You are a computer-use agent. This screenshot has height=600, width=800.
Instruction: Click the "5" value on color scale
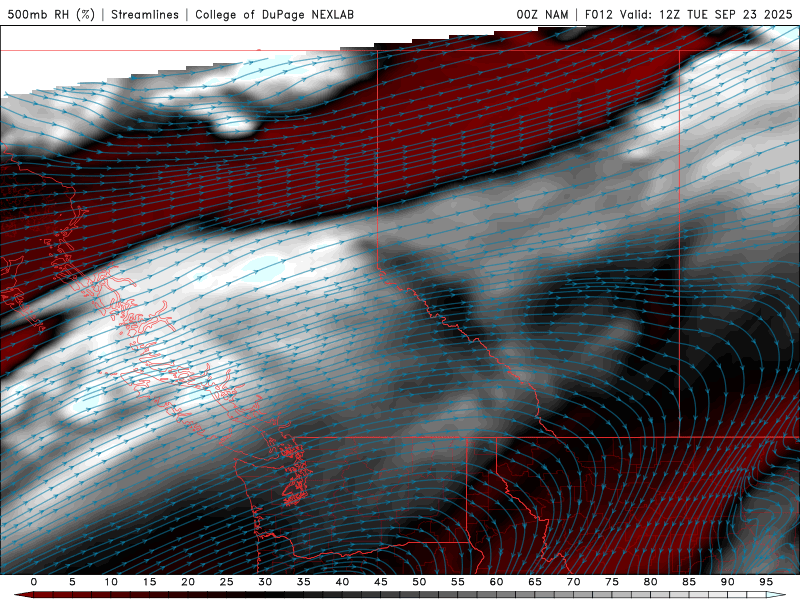72,582
